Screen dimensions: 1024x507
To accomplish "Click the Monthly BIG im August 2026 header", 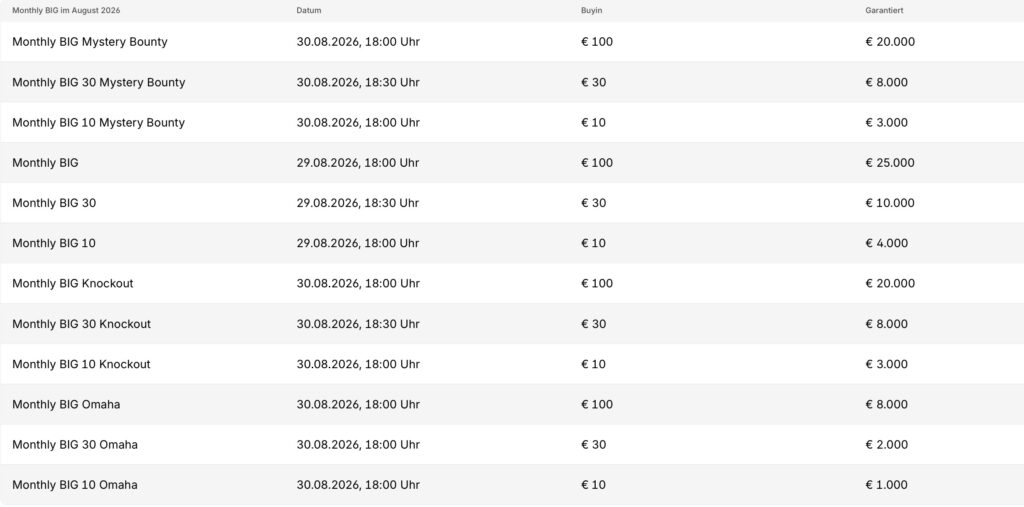I will coord(66,11).
